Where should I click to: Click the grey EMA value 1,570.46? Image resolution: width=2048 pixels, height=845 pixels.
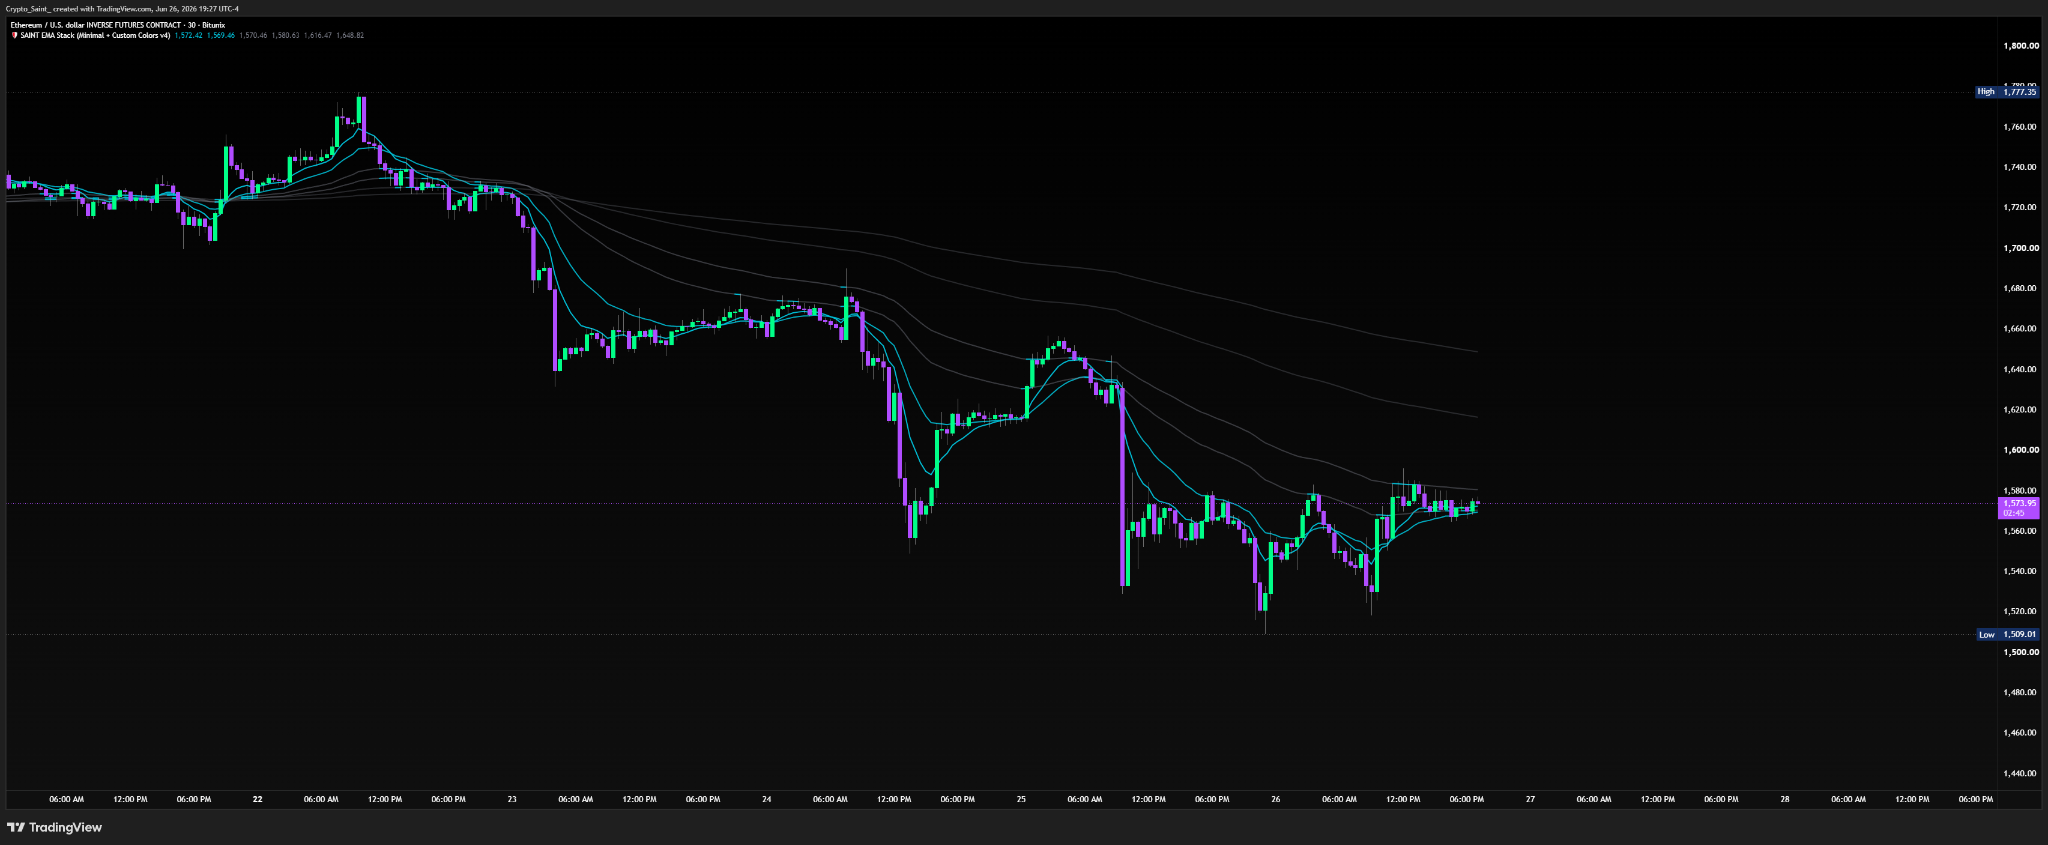(x=253, y=35)
